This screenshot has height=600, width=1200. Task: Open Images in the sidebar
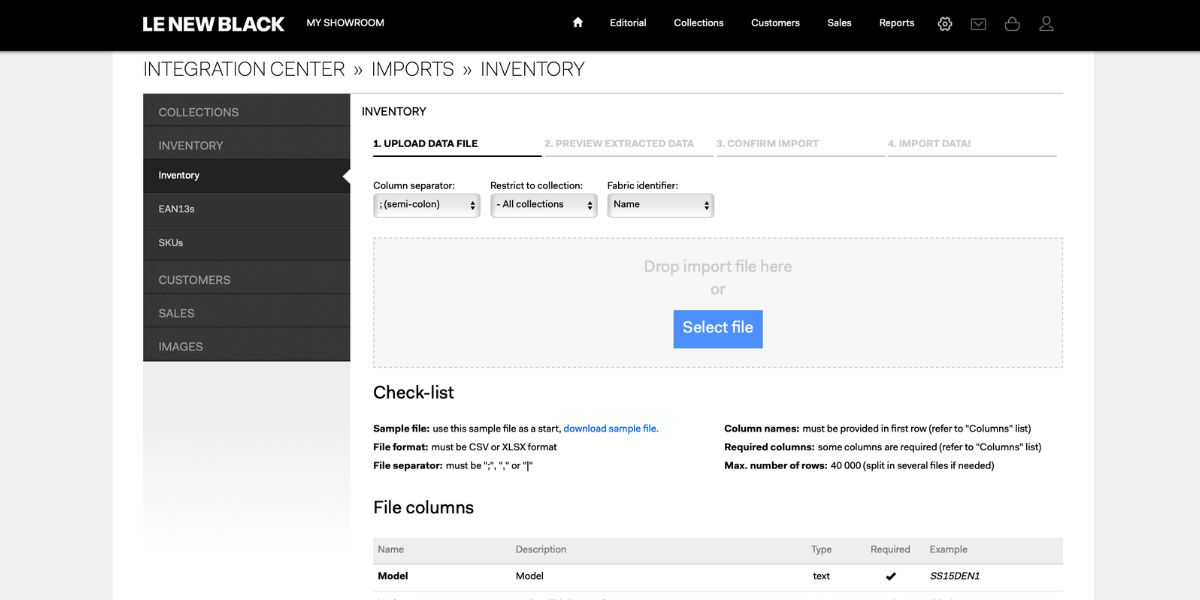point(246,345)
